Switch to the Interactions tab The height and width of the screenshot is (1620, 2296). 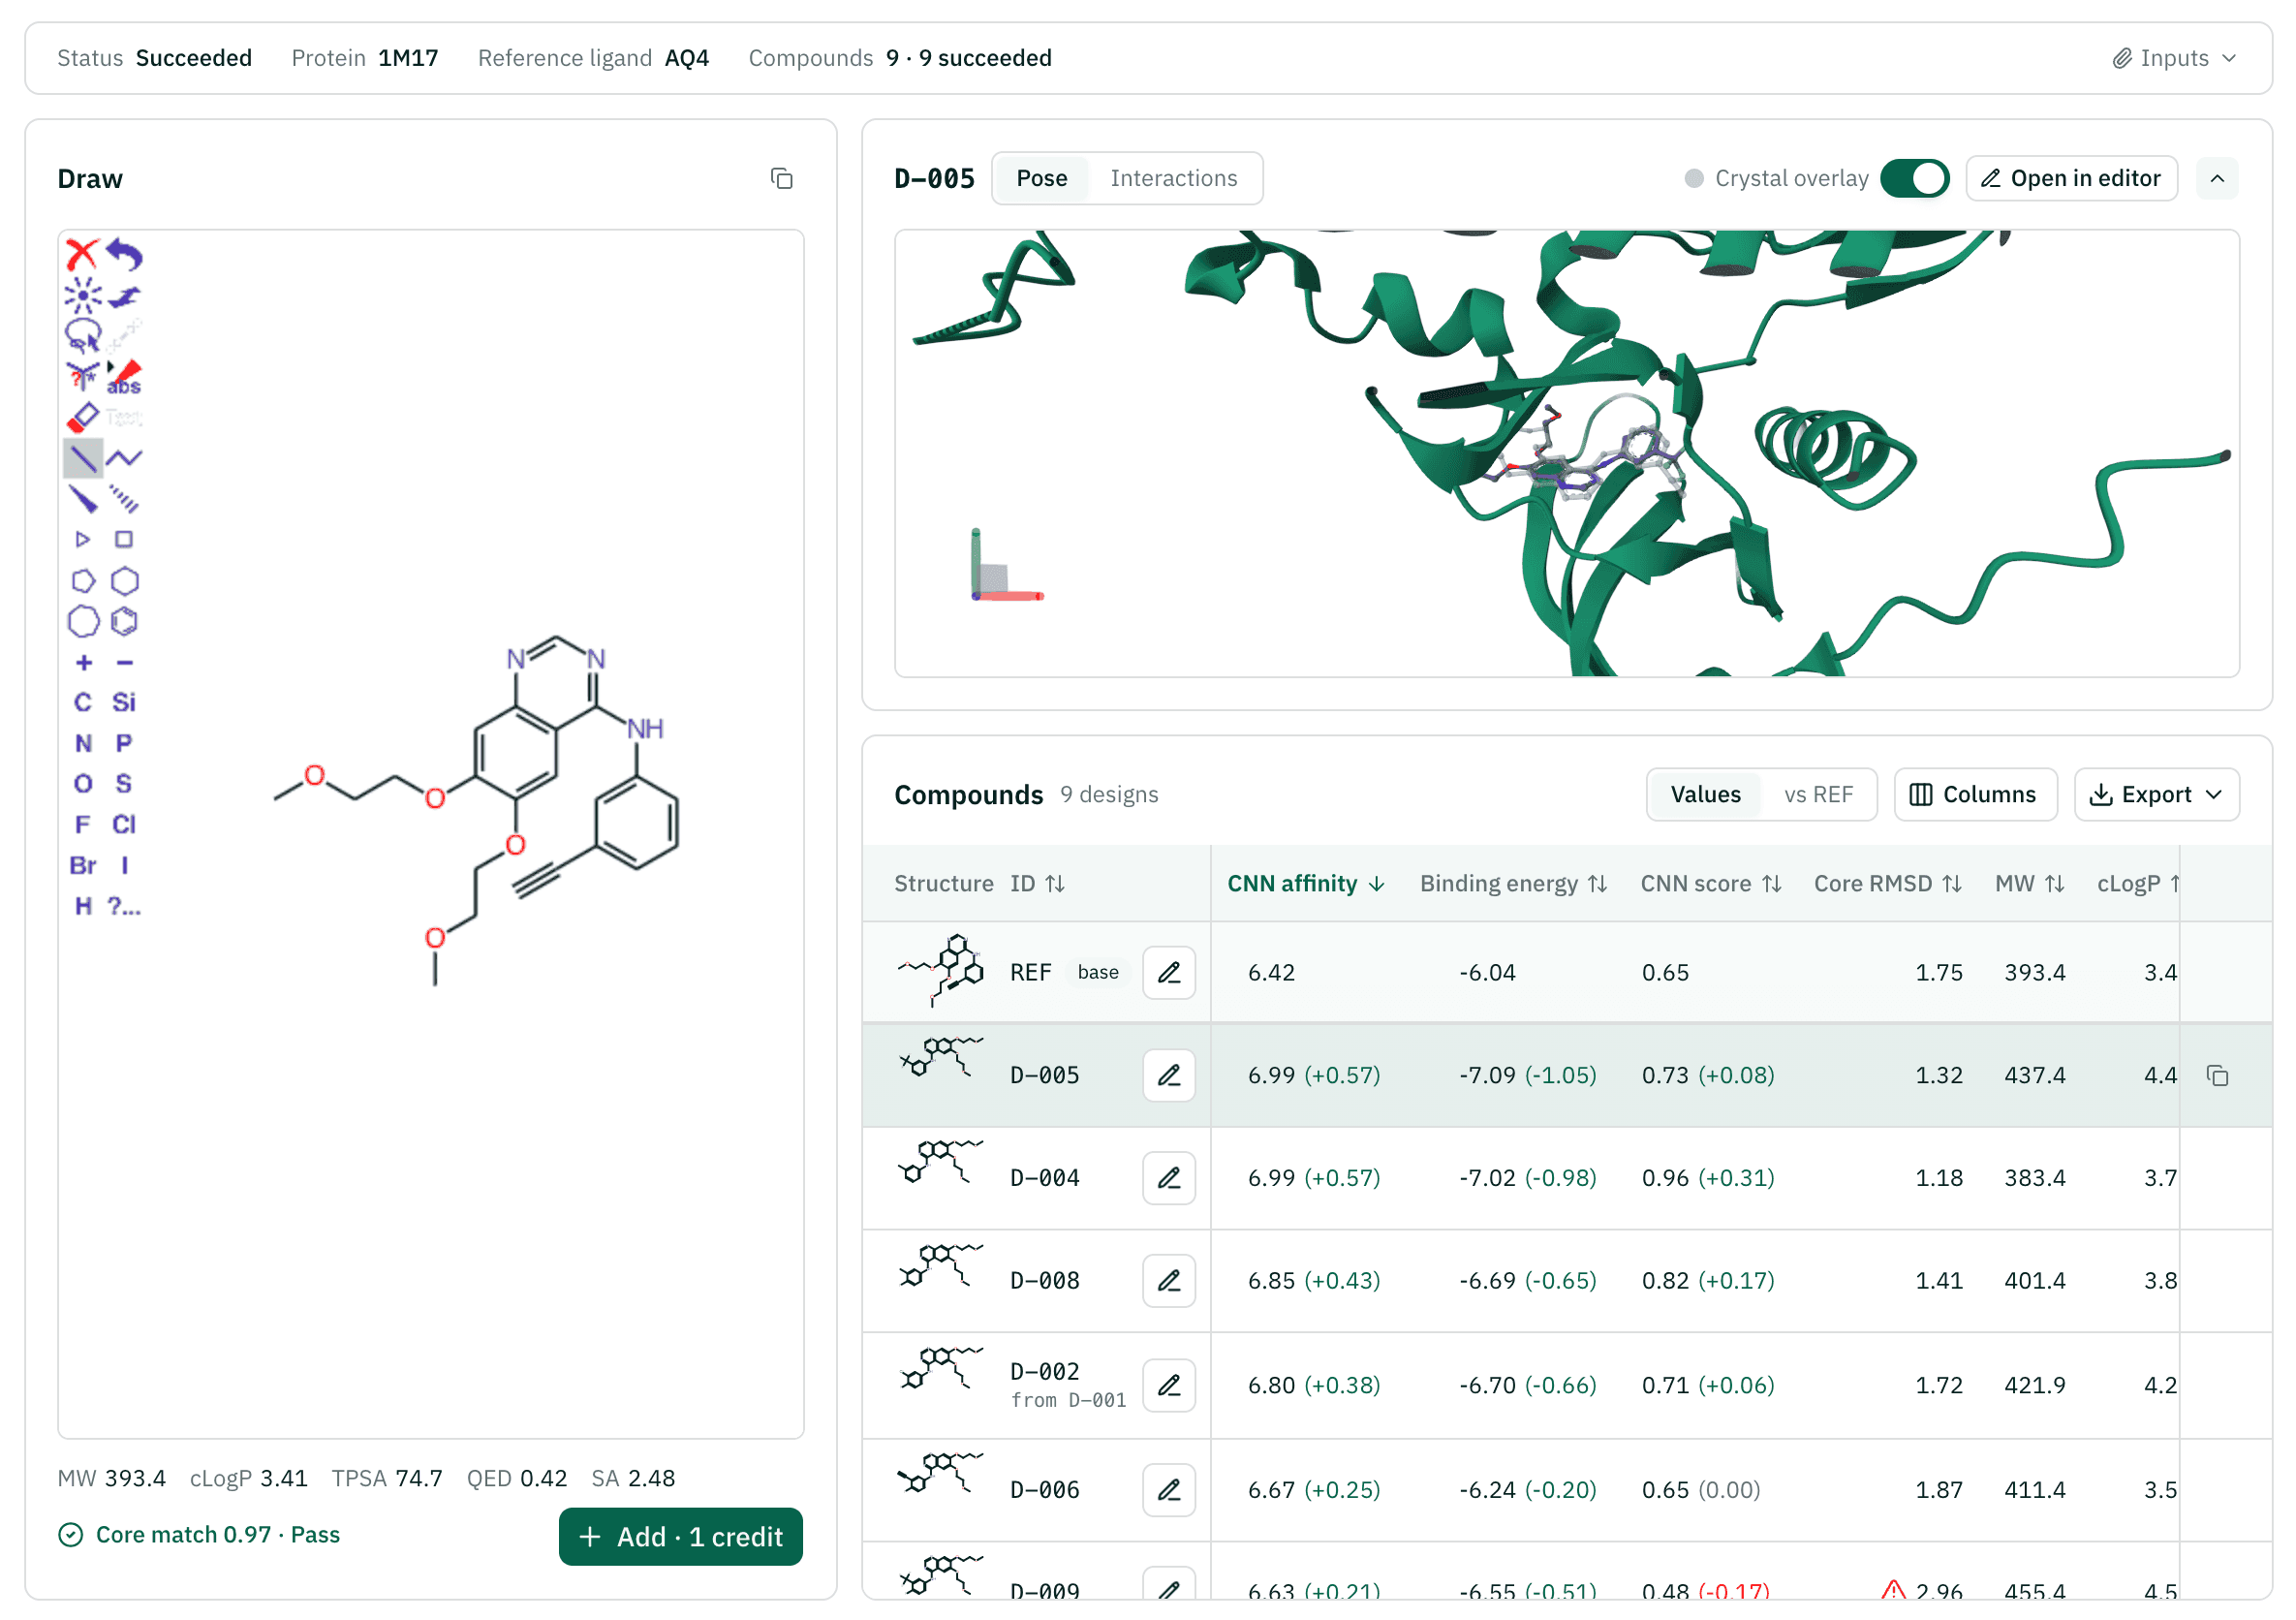(1173, 178)
